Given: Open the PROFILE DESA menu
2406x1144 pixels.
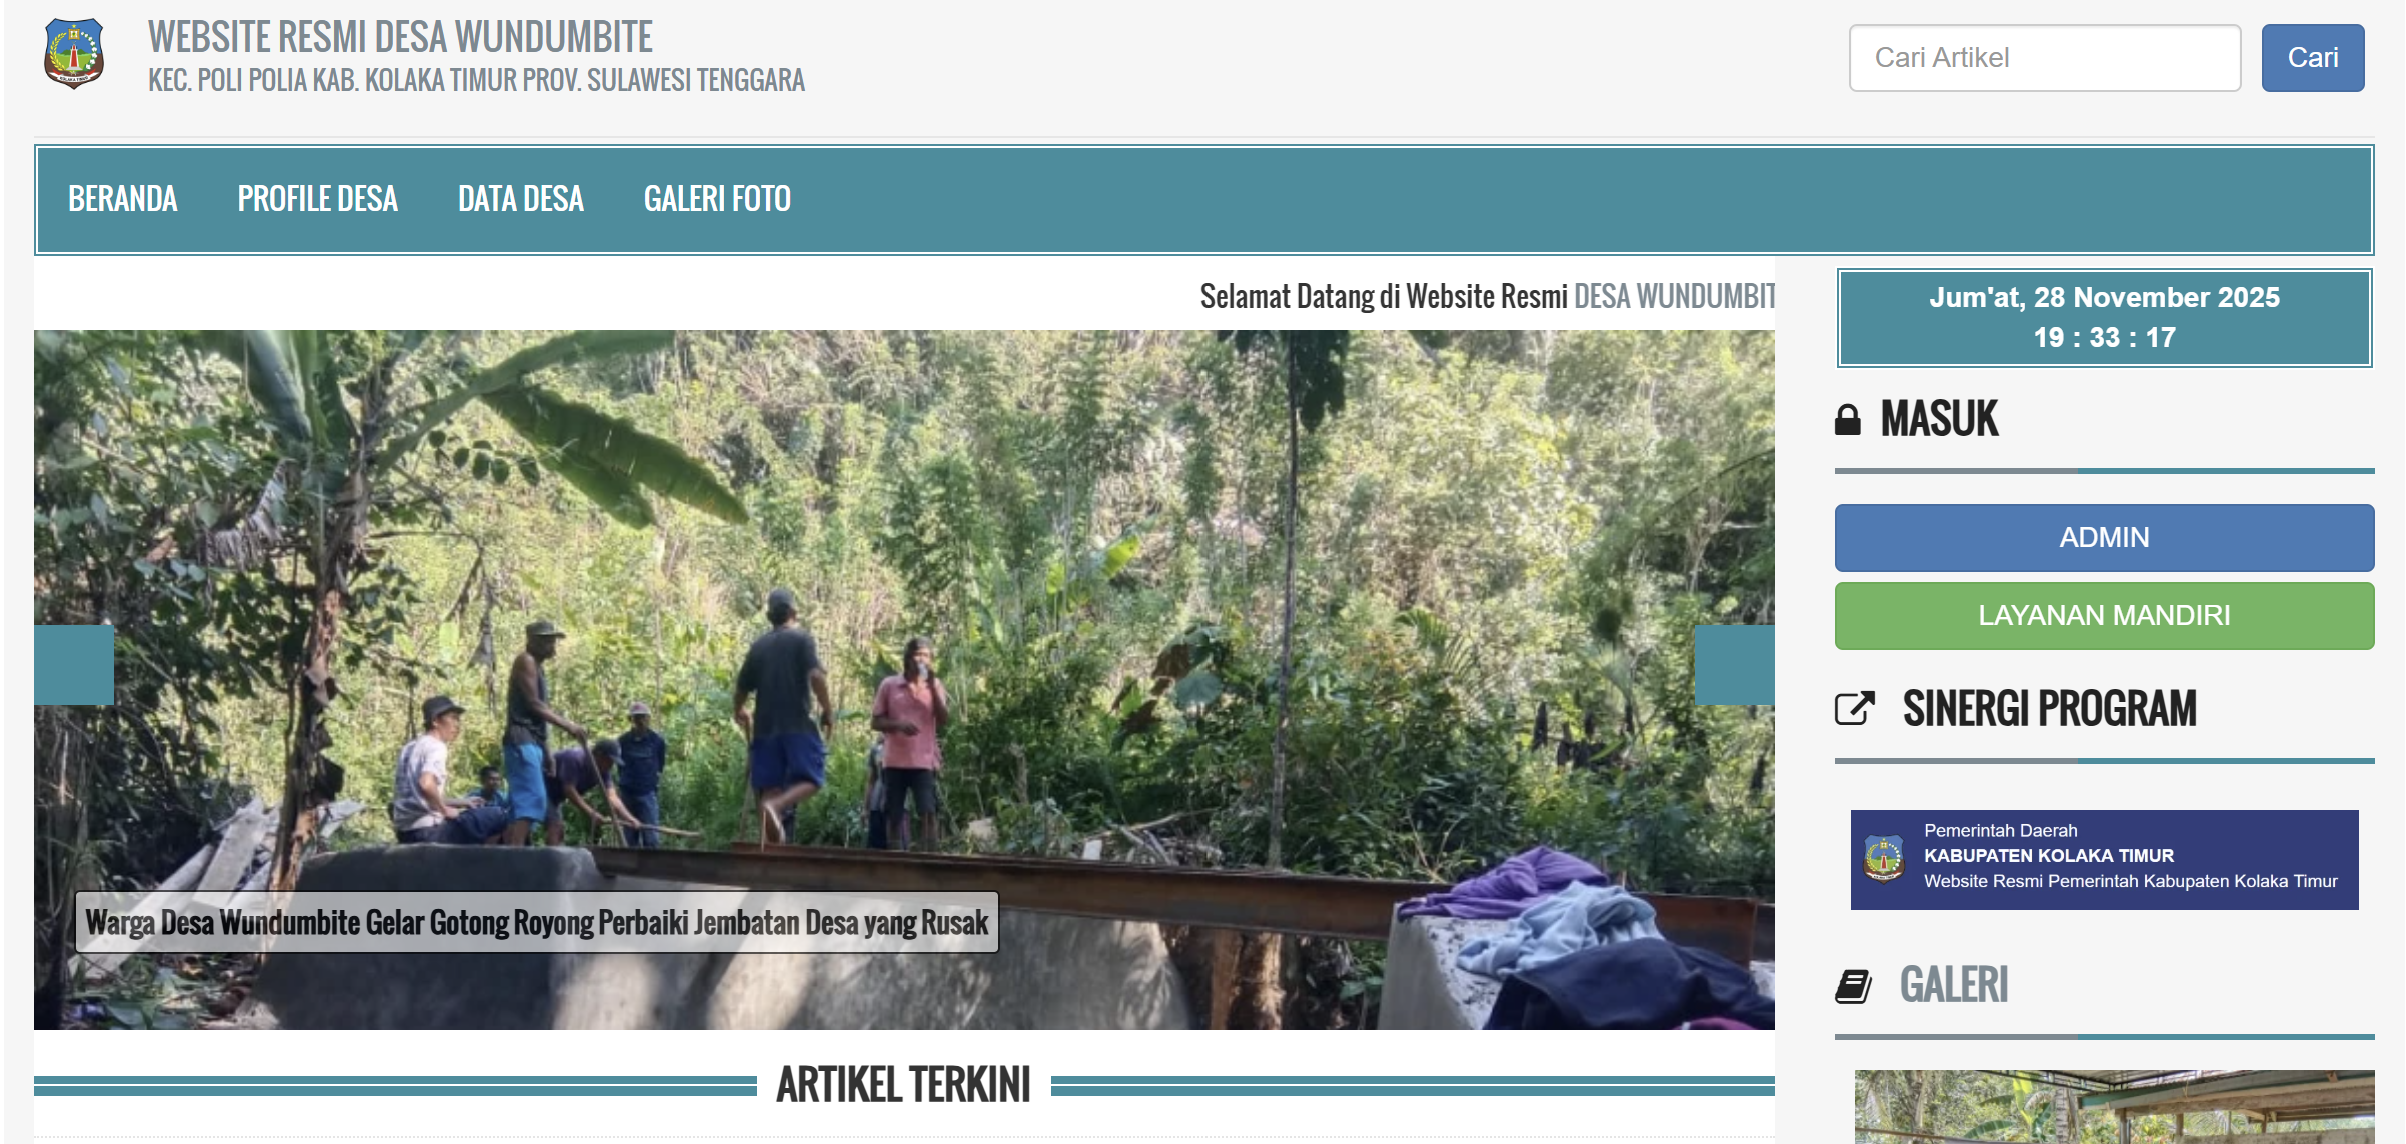Looking at the screenshot, I should 317,199.
